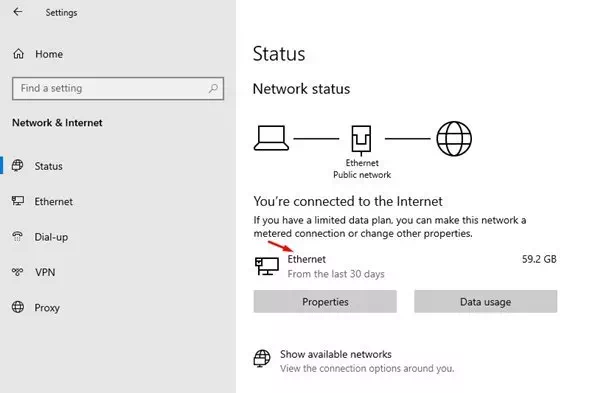Image resolution: width=600 pixels, height=393 pixels.
Task: Open the Properties button
Action: [x=325, y=302]
